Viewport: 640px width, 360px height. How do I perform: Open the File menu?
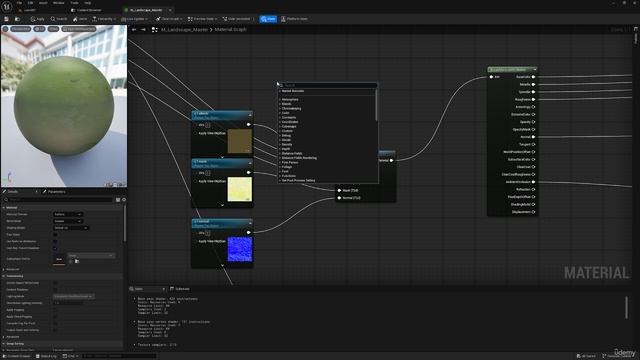coord(19,3)
